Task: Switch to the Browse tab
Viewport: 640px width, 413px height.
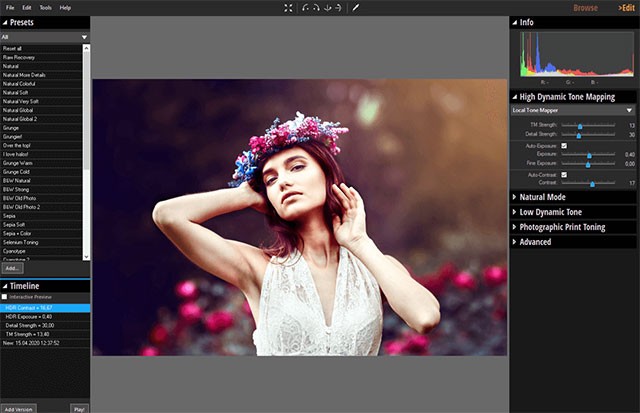Action: [585, 7]
